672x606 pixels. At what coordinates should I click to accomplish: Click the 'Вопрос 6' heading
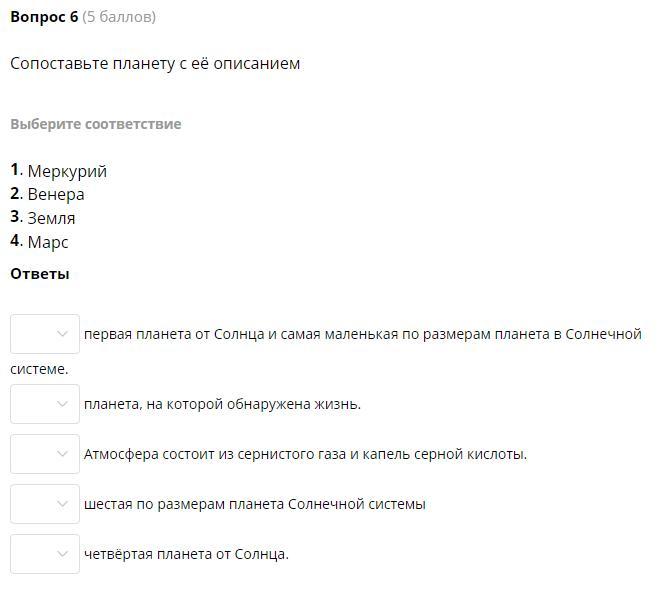click(x=44, y=17)
